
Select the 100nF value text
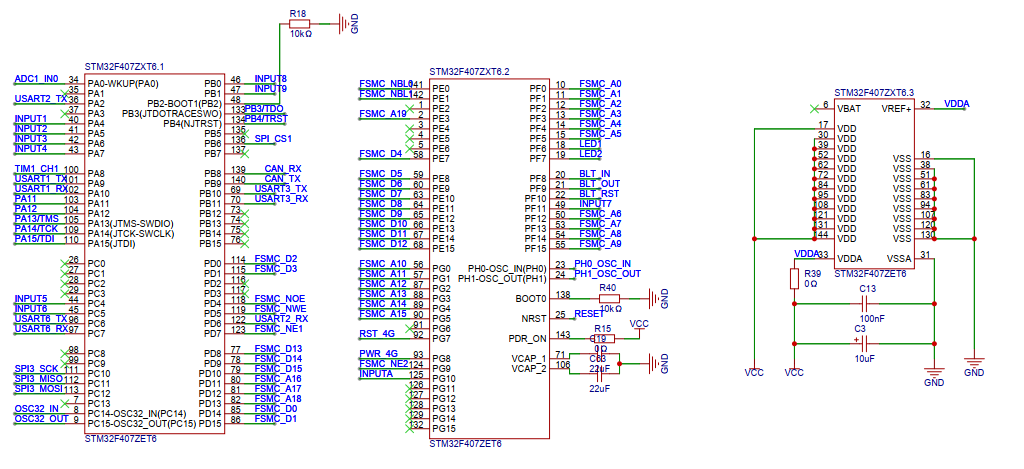click(871, 318)
